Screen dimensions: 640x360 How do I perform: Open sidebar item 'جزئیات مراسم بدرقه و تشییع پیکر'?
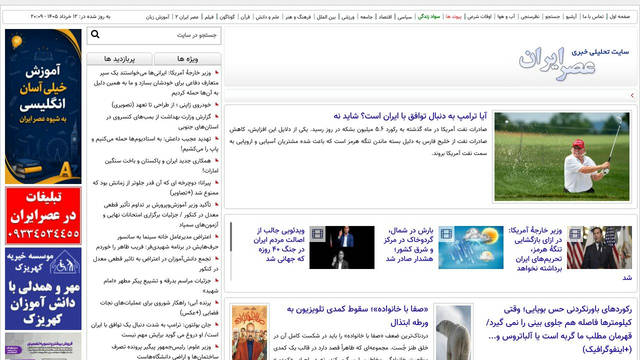pos(162,286)
